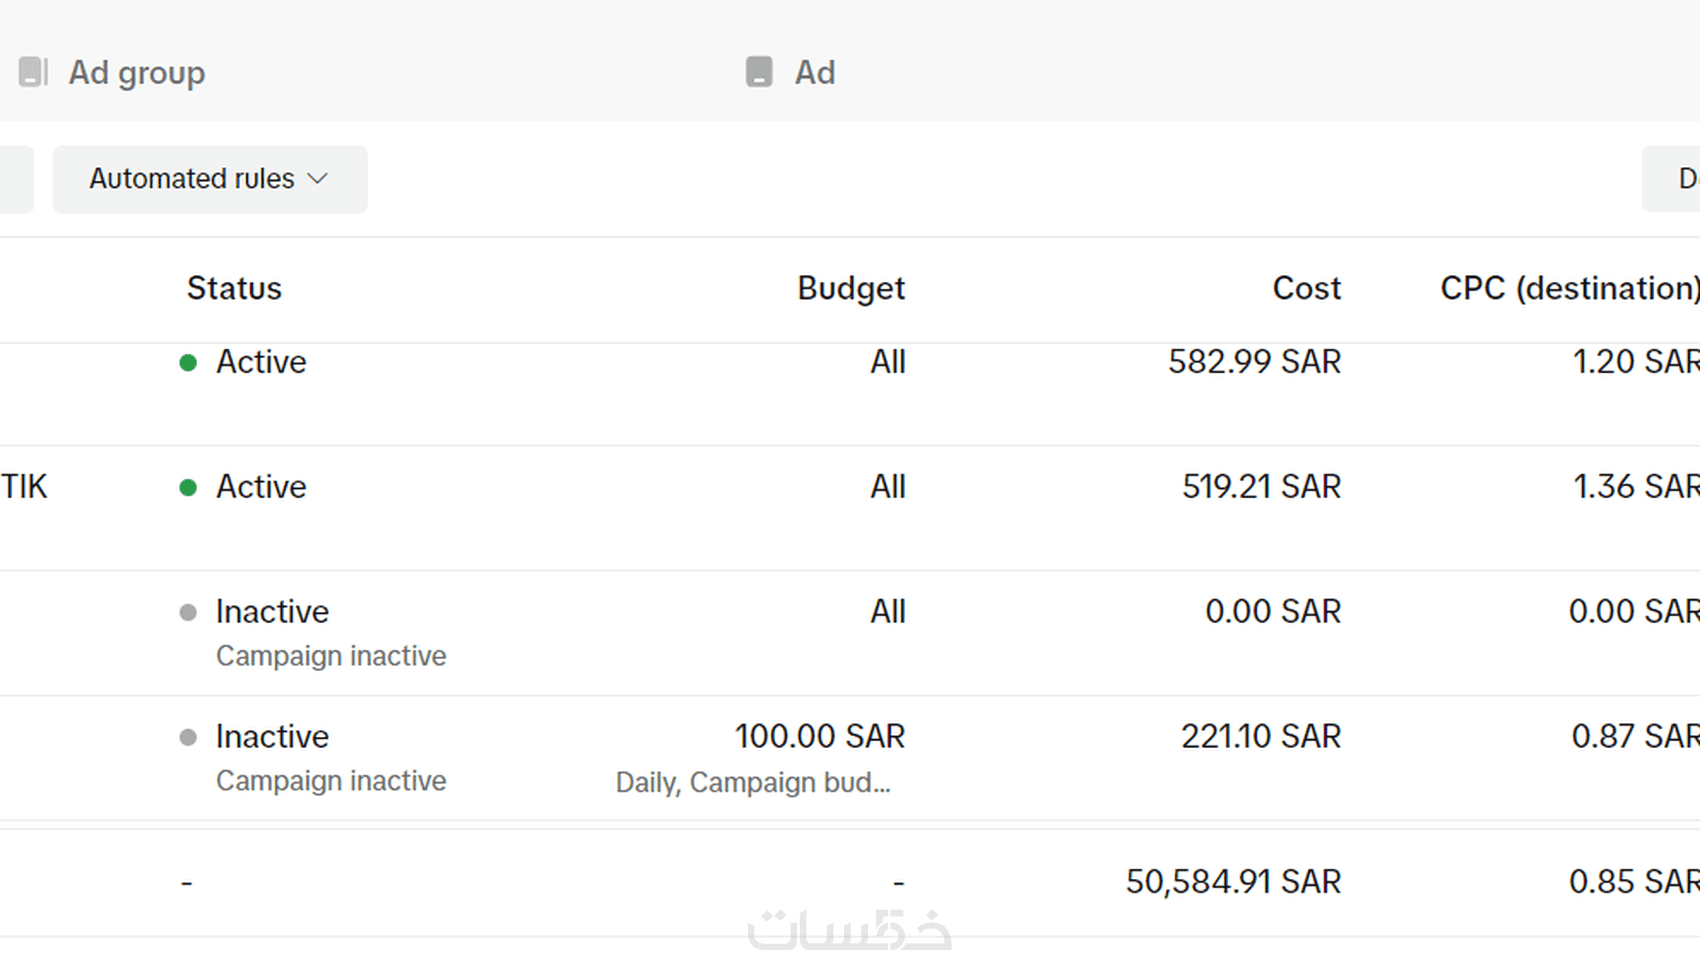Sort by the Status column header

click(234, 289)
